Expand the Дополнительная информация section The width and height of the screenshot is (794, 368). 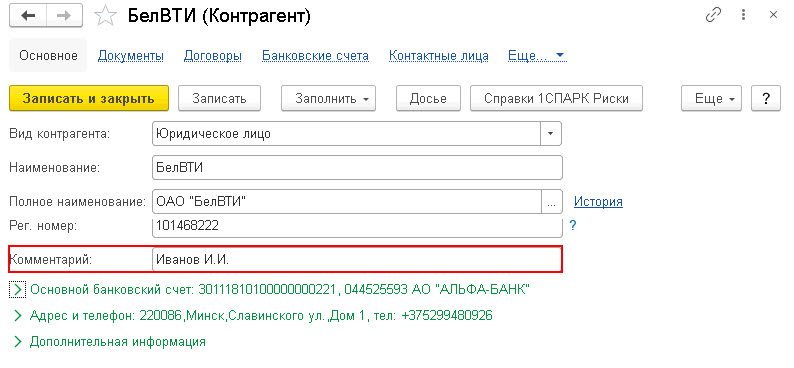point(18,342)
